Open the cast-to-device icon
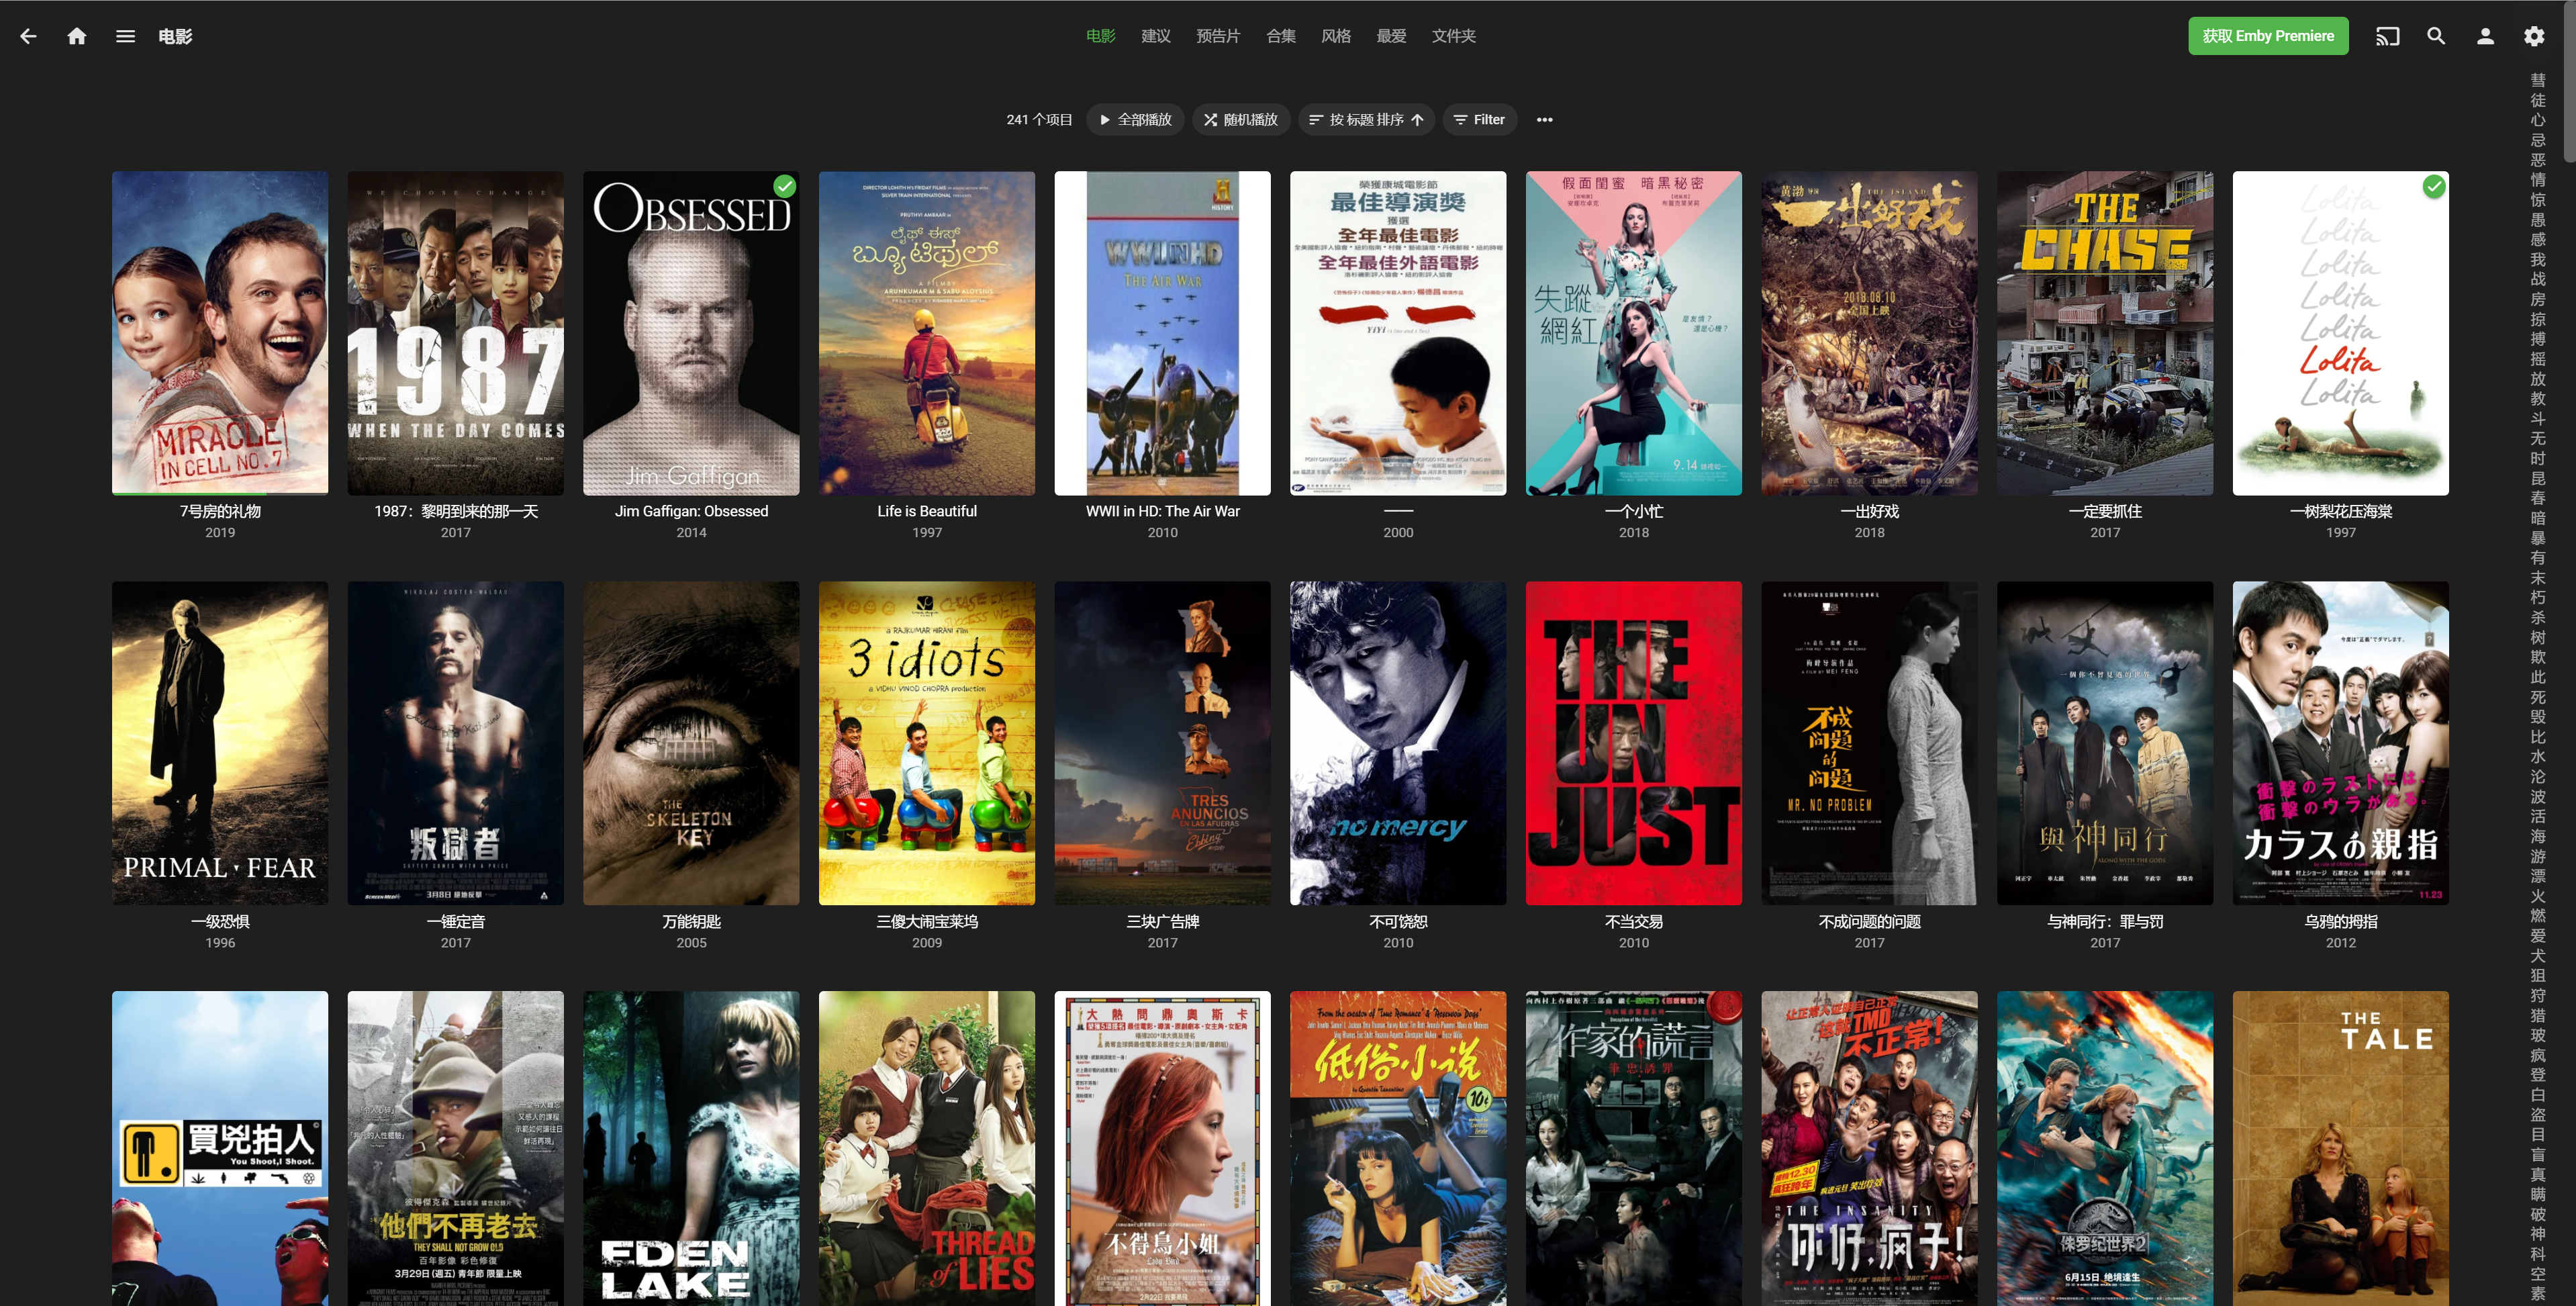Image resolution: width=2576 pixels, height=1306 pixels. (2387, 36)
